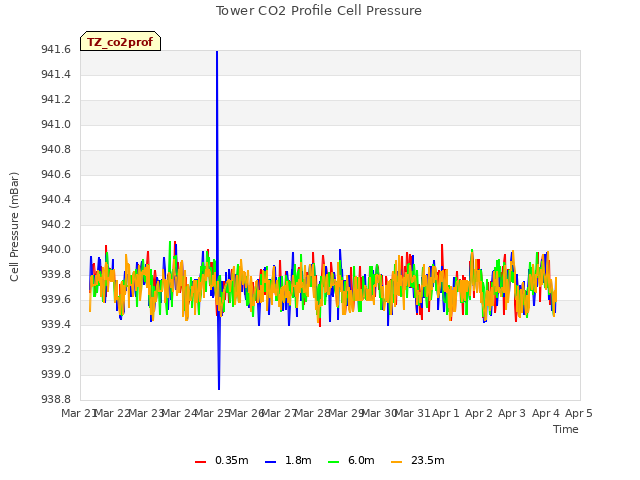Click the 941.2 y-axis tick label
This screenshot has height=480, width=640.
(x=56, y=99)
